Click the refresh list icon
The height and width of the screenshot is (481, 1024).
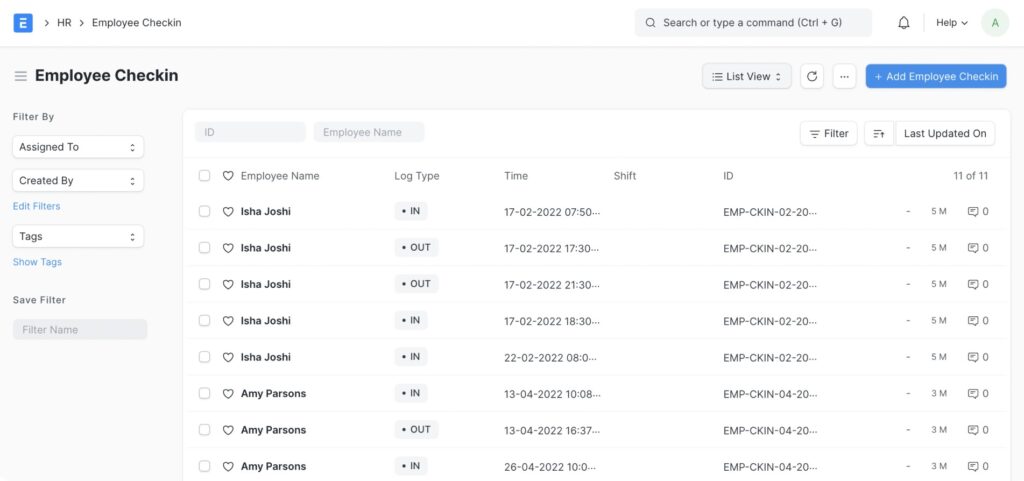point(812,77)
